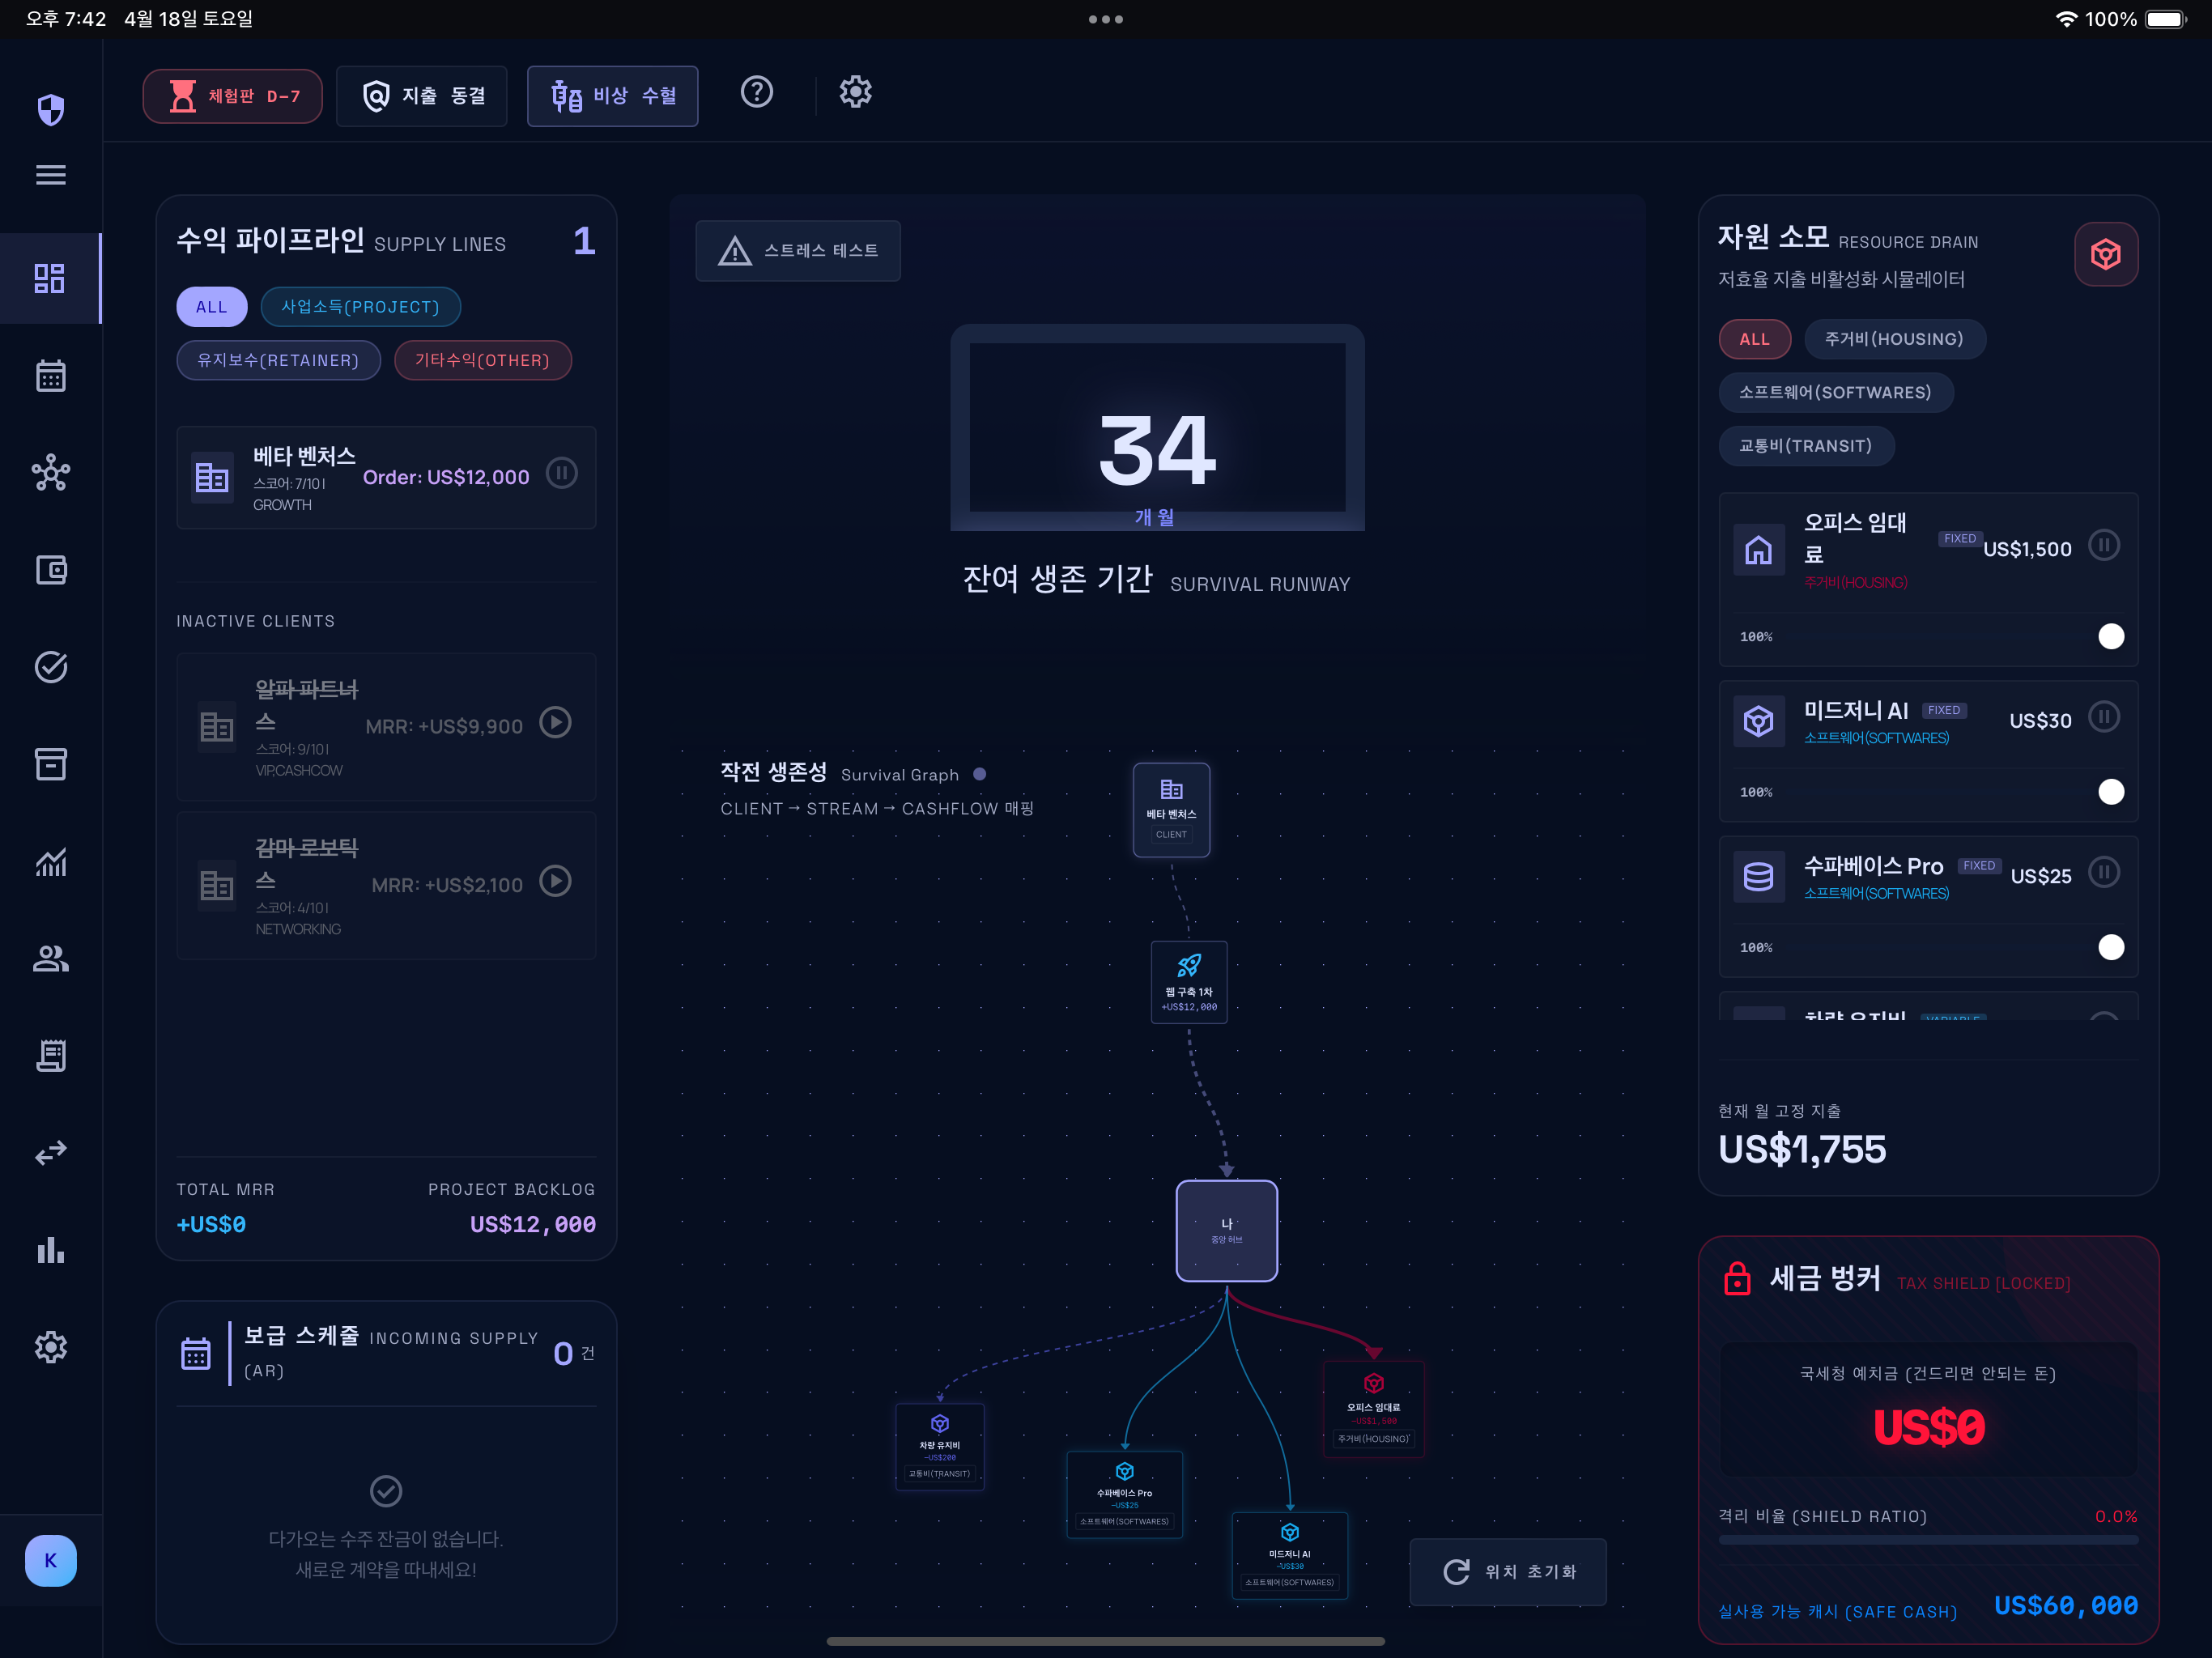Click the 지출 동결 button

pos(421,96)
